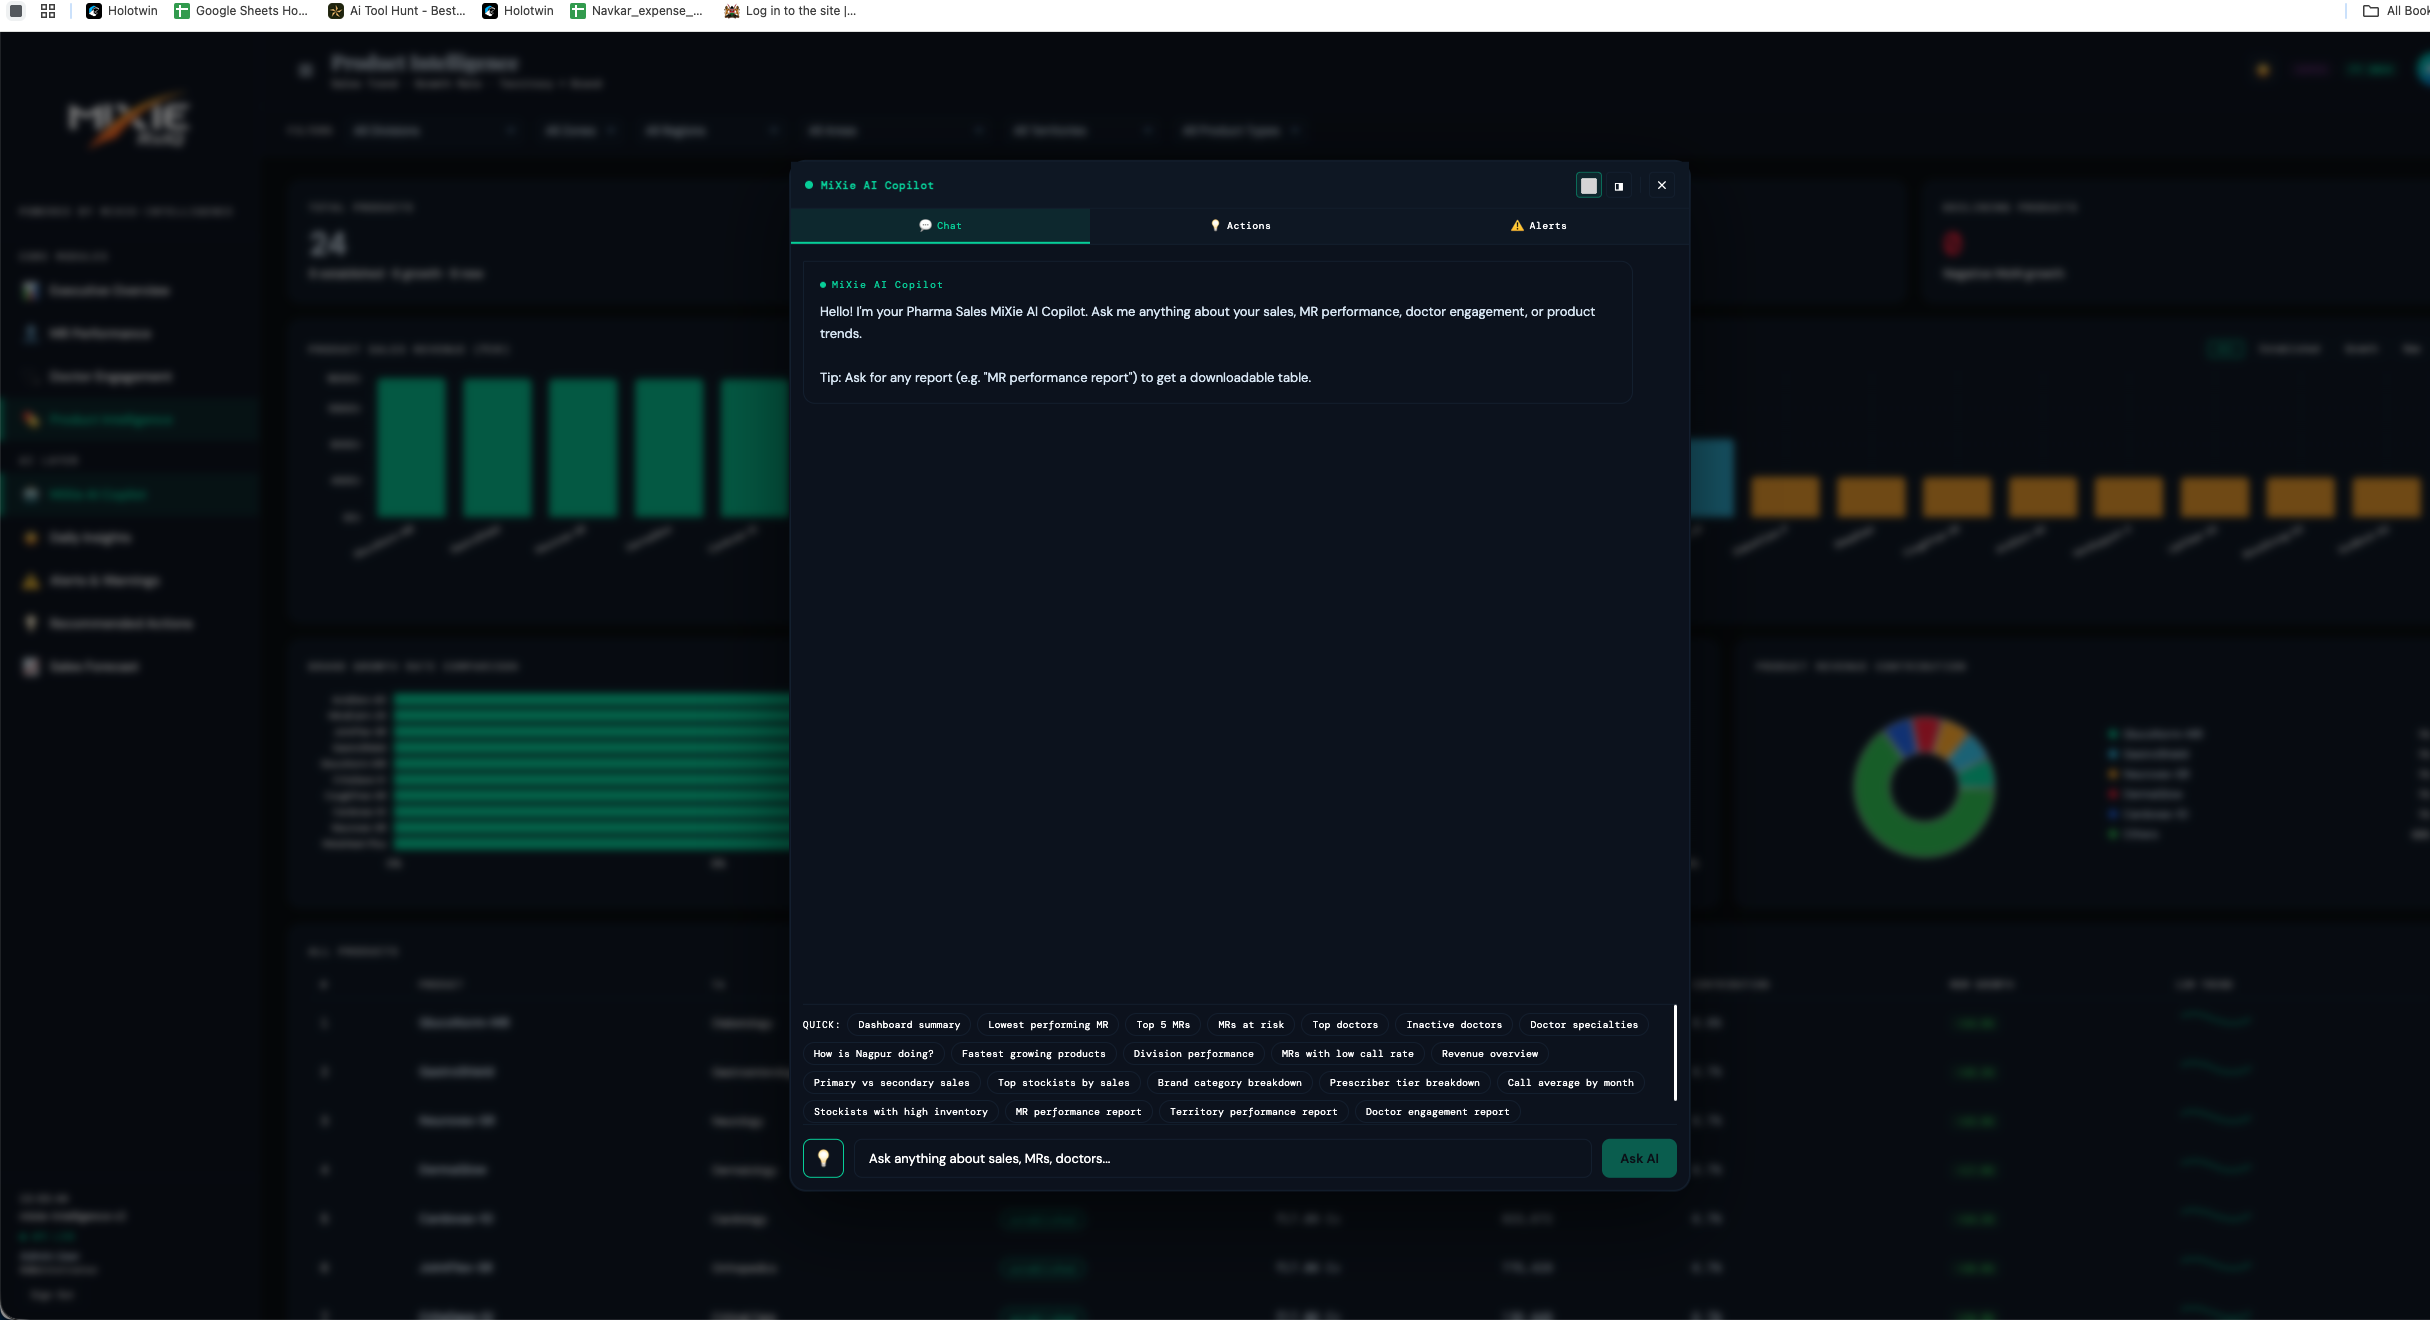2430x1320 pixels.
Task: Switch to the Google Sheets browser tab
Action: pos(240,11)
